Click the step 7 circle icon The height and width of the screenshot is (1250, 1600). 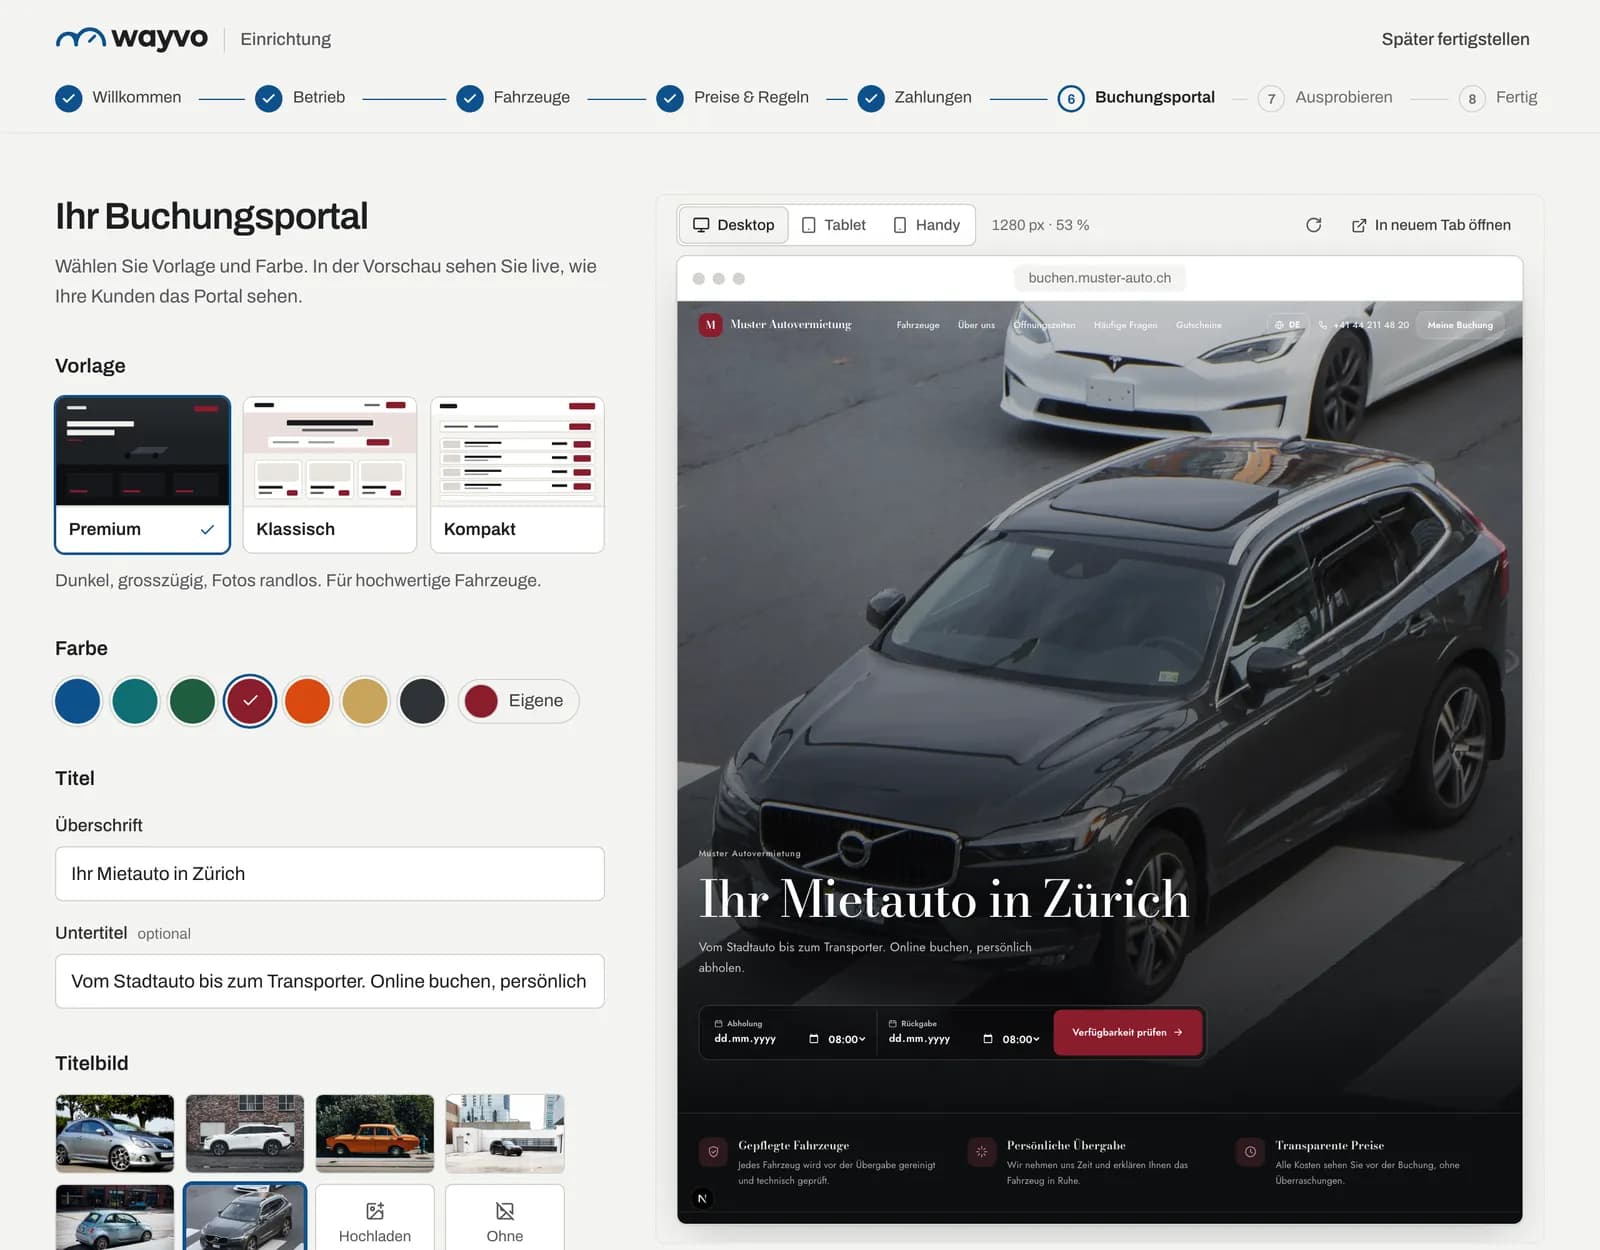[1271, 98]
